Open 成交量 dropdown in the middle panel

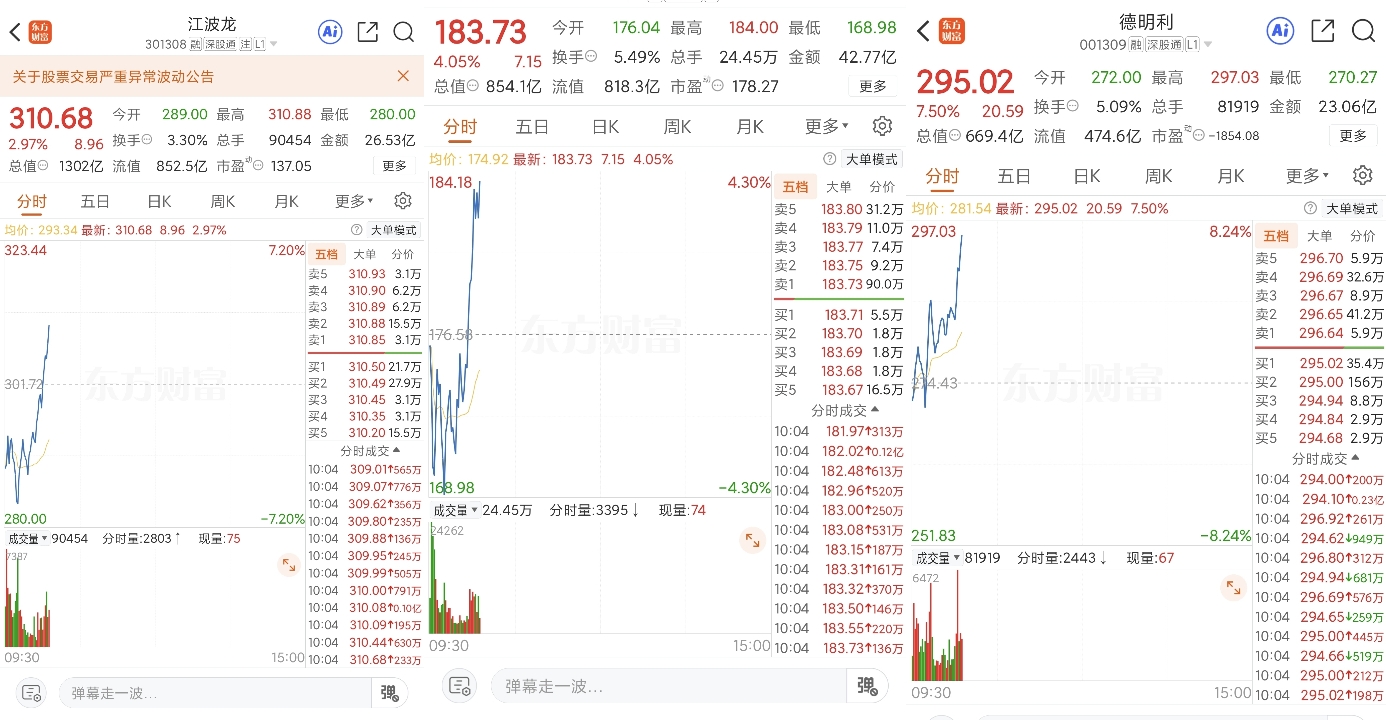point(455,510)
